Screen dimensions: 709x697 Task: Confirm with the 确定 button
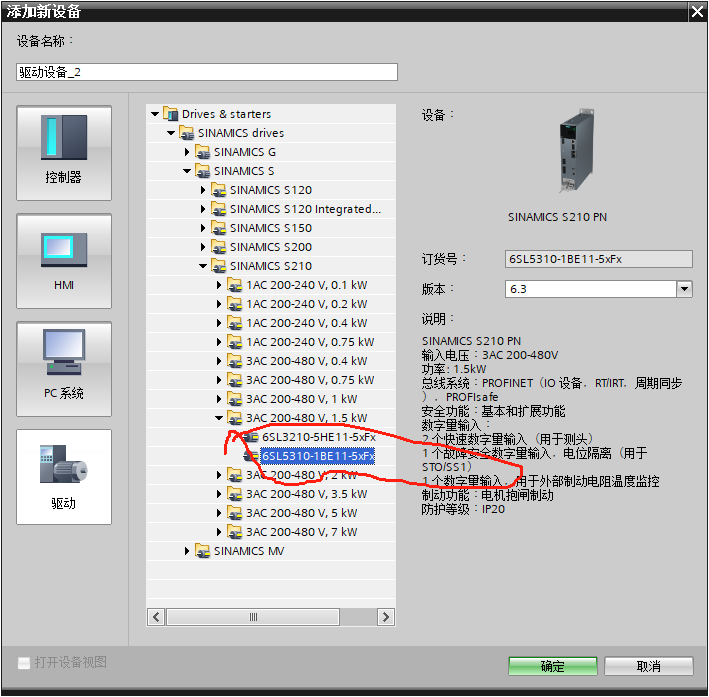pyautogui.click(x=553, y=666)
